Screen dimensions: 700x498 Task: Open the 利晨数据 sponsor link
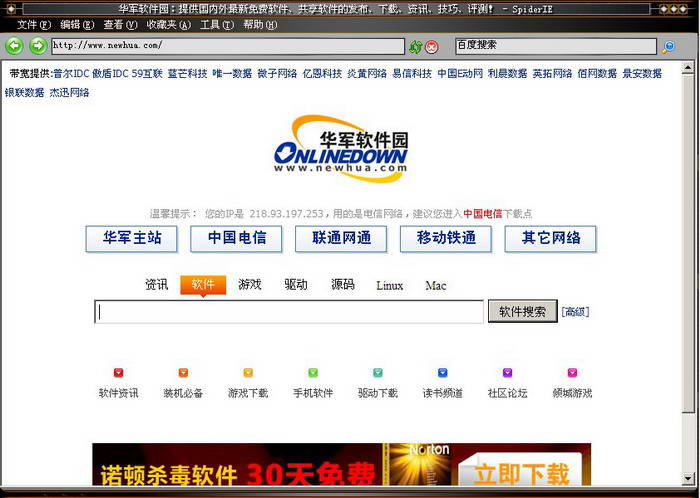[x=508, y=74]
